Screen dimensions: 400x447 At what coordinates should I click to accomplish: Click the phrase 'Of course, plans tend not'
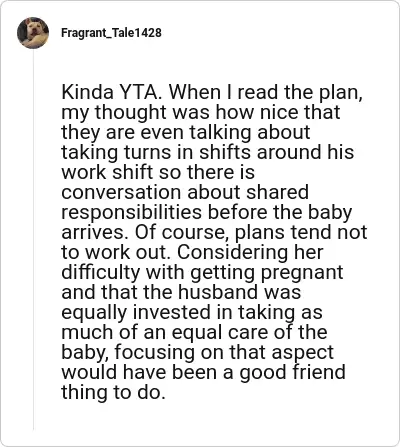click(x=251, y=232)
